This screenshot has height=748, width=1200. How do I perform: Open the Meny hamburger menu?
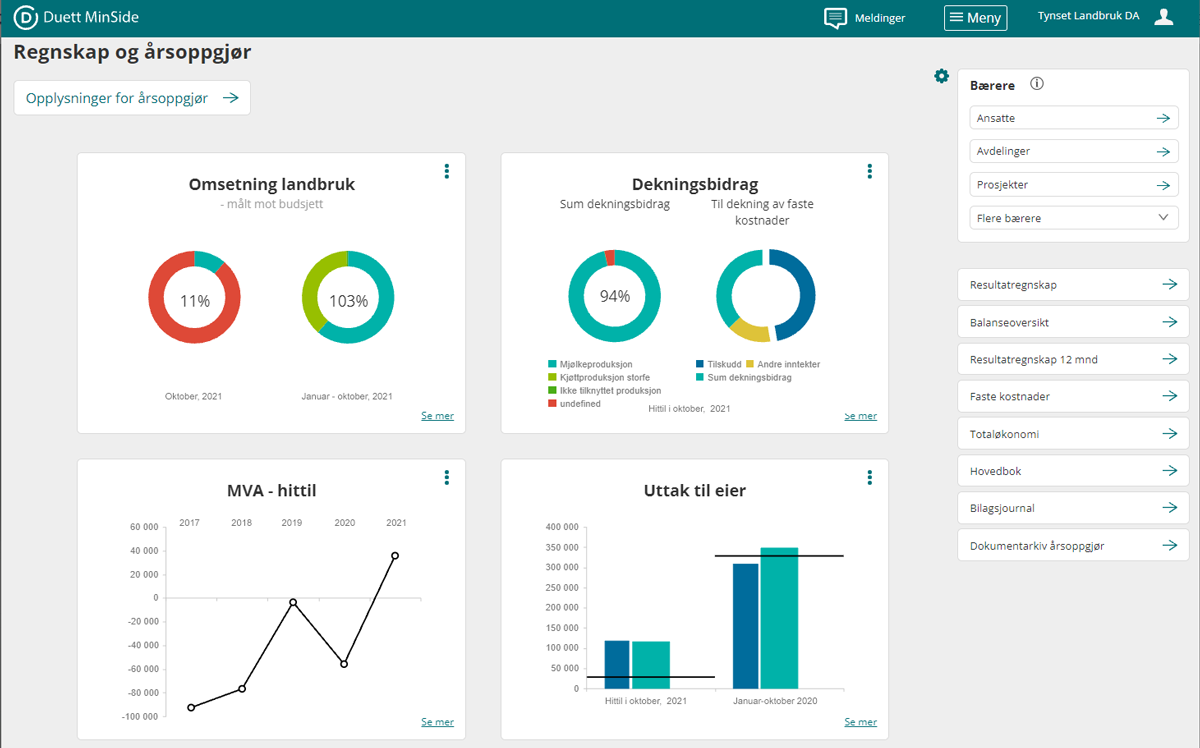[x=975, y=18]
